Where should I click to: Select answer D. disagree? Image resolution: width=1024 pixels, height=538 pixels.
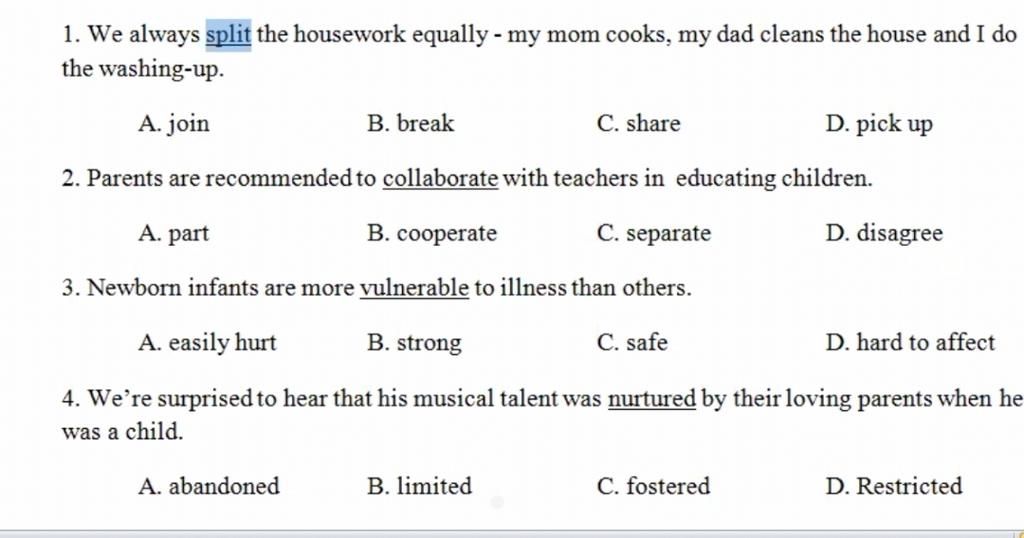pyautogui.click(x=884, y=233)
